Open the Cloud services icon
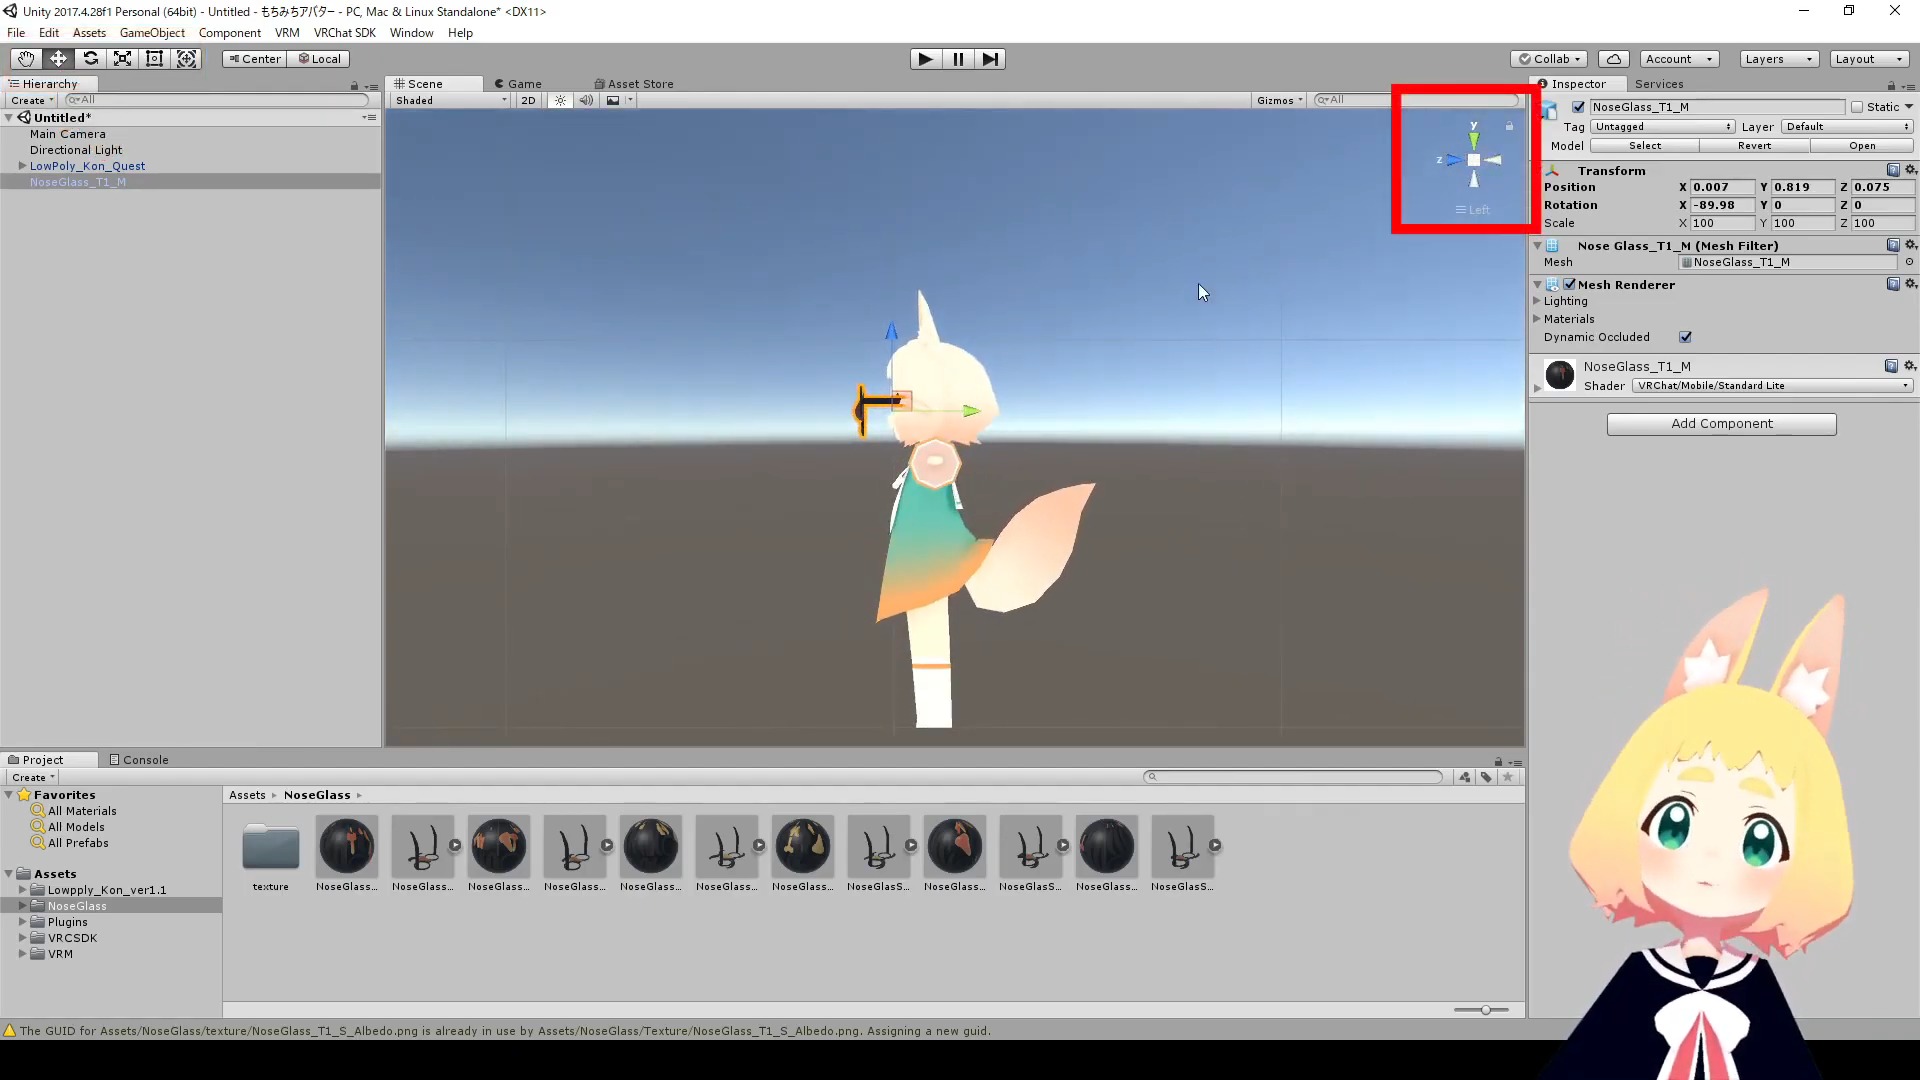Image resolution: width=1920 pixels, height=1080 pixels. (x=1613, y=59)
